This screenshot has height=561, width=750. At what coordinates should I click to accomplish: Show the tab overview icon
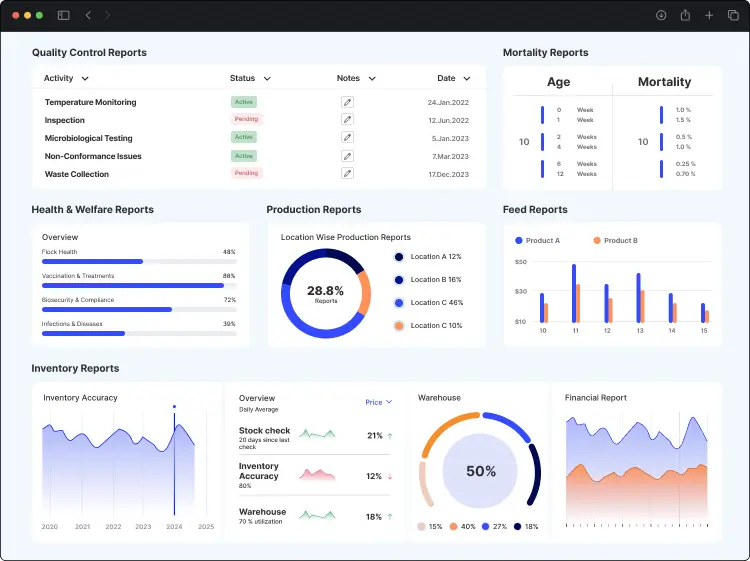[x=733, y=15]
